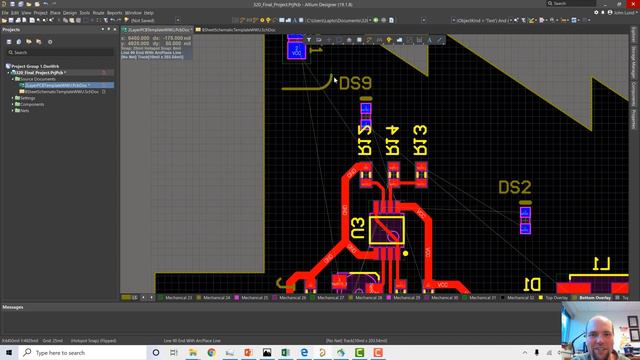The height and width of the screenshot is (360, 640).
Task: Select the Project Group 1.DsnWrk item
Action: point(33,66)
